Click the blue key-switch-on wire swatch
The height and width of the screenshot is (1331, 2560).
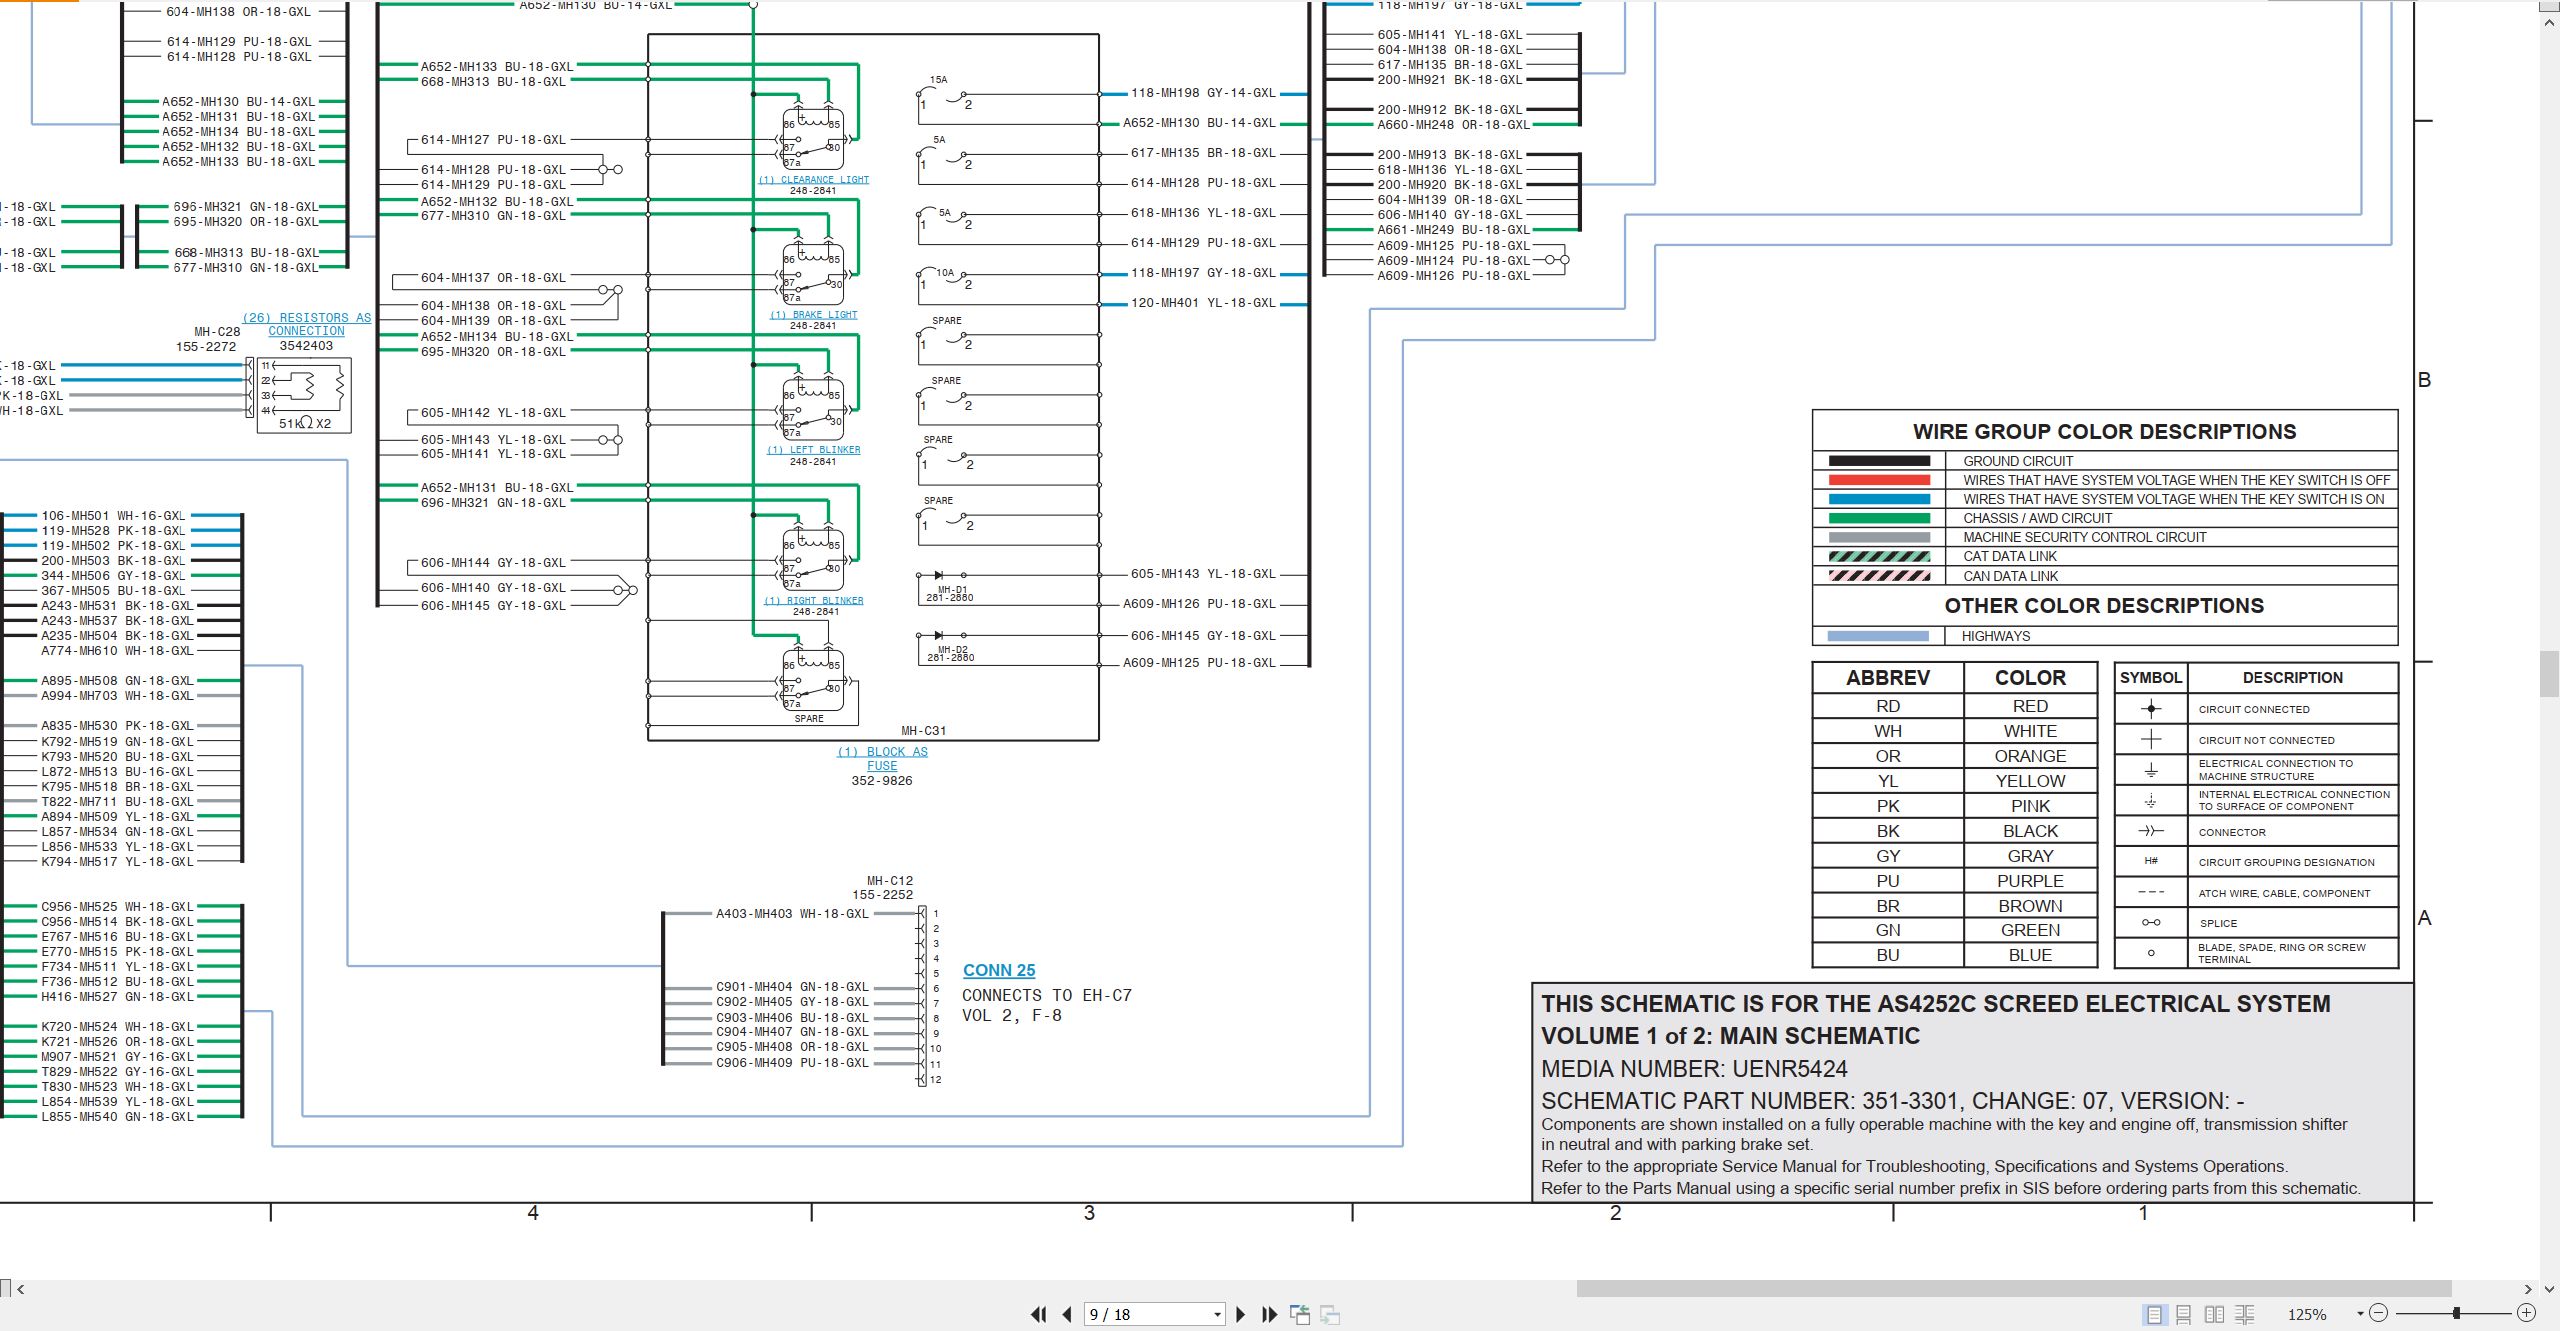tap(1879, 499)
